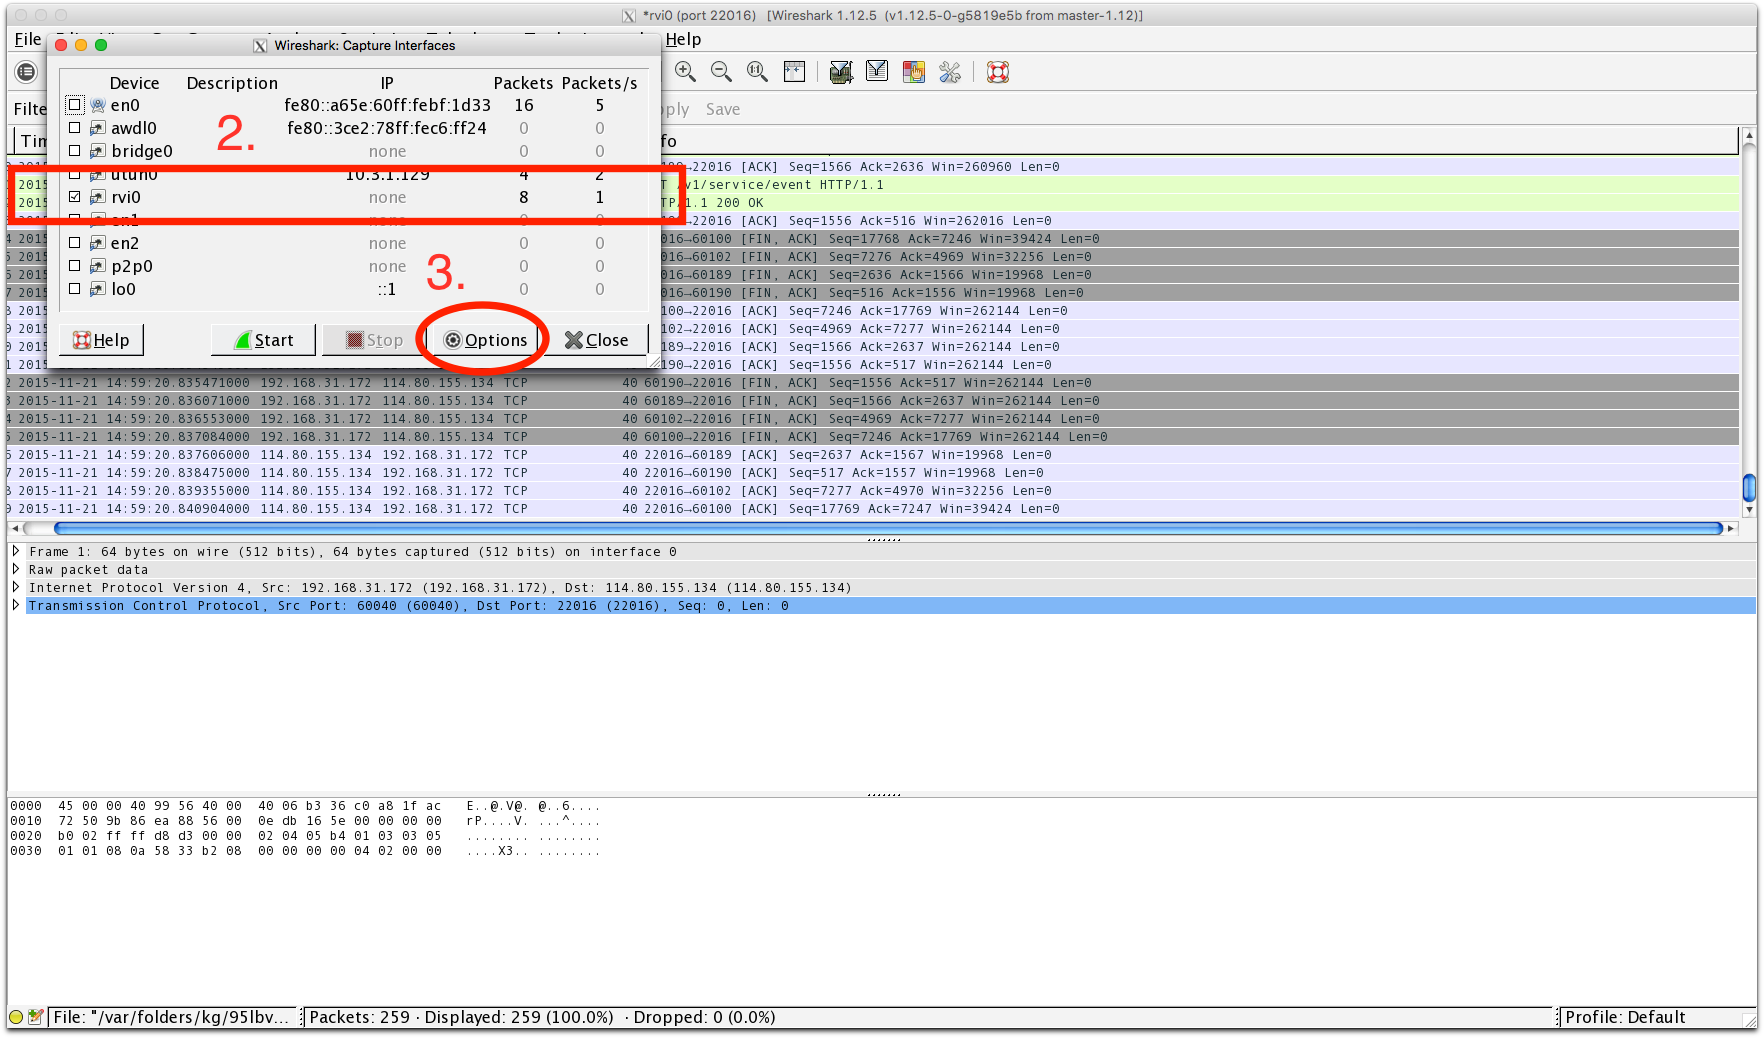1764x1038 pixels.
Task: Open the File menu
Action: 28,39
